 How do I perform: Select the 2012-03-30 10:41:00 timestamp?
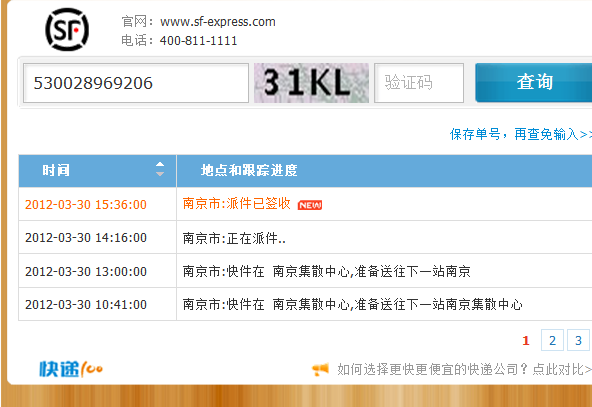click(x=86, y=304)
